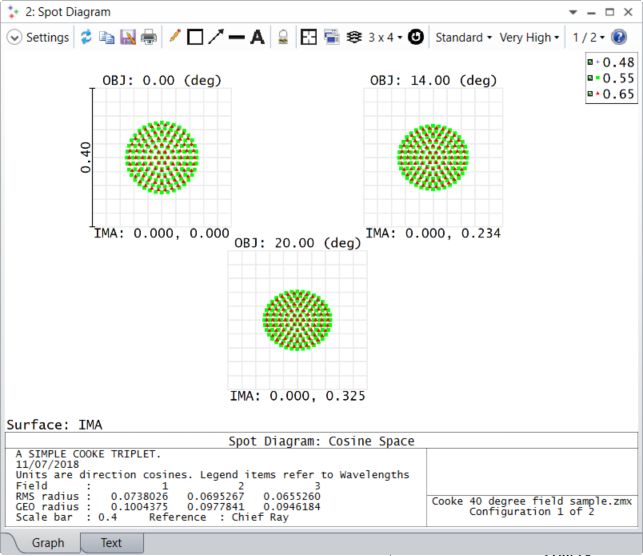643x556 pixels.
Task: Open the 3 x 4 grid dropdown
Action: click(385, 38)
